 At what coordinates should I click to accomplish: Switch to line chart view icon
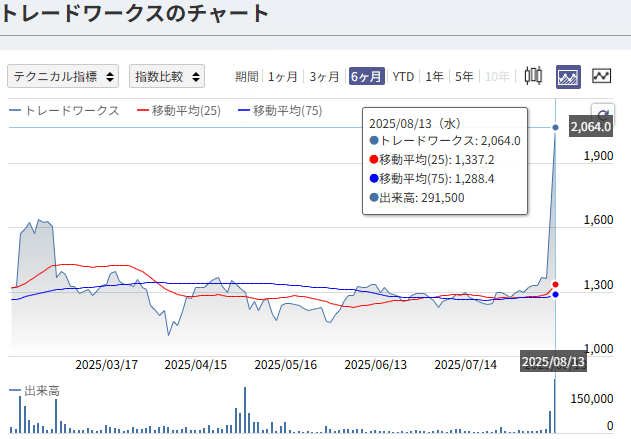tap(602, 76)
